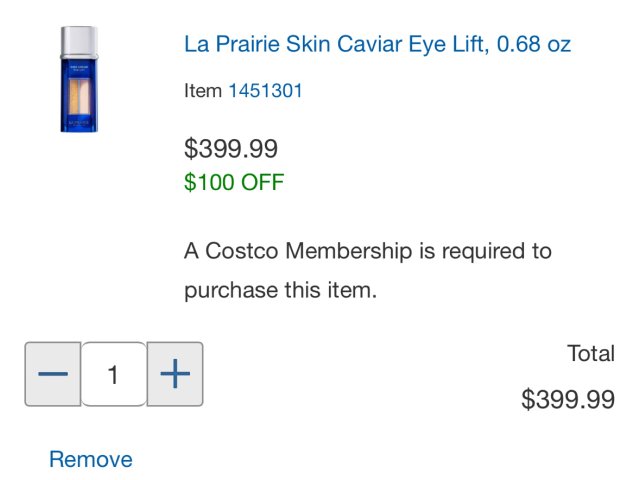Image resolution: width=640 pixels, height=480 pixels.
Task: Select the quantity box between minus and plus
Action: pos(113,374)
